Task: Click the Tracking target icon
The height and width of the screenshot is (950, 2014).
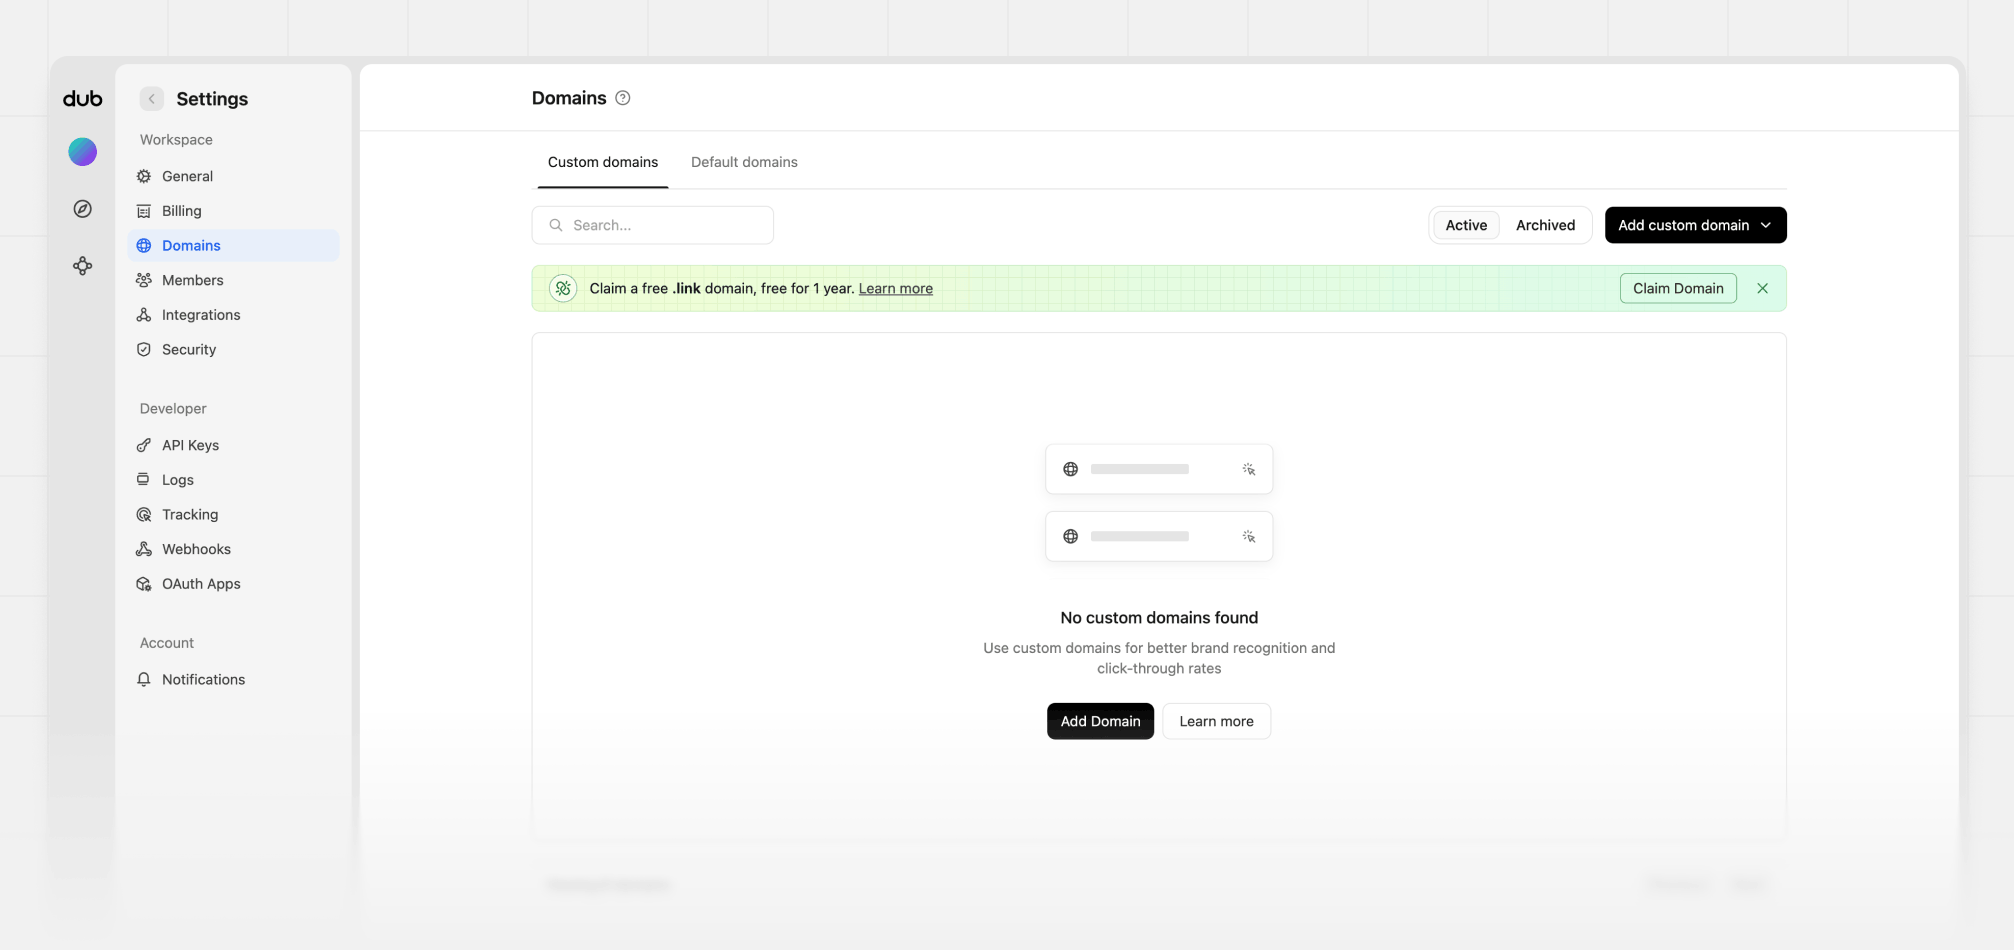Action: click(144, 515)
